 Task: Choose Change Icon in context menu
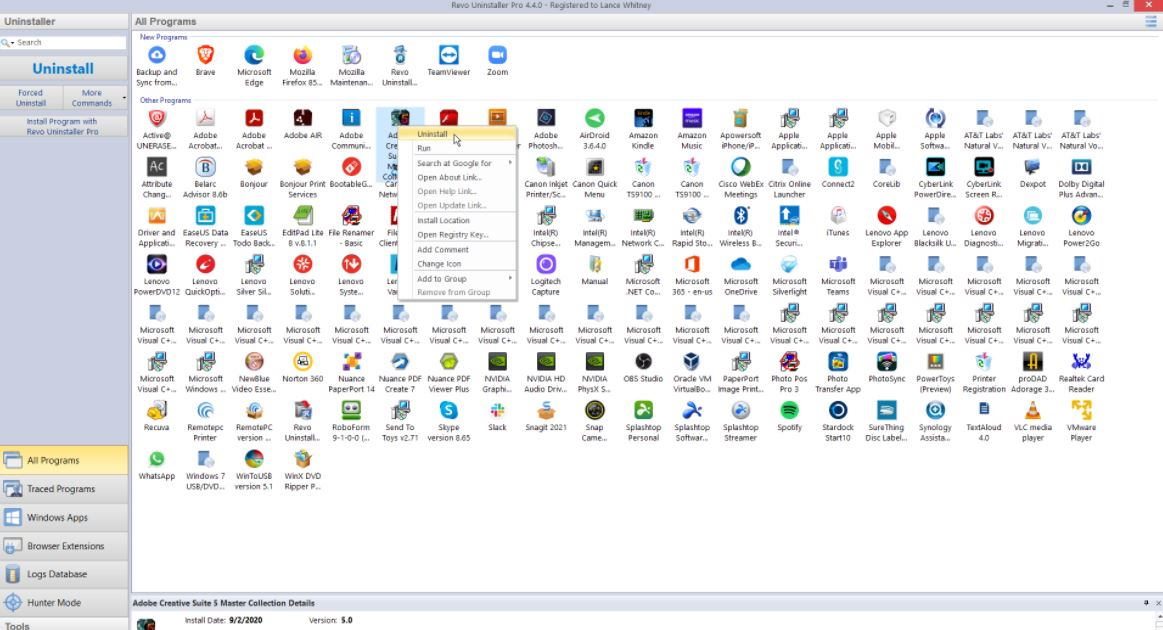tap(457, 264)
